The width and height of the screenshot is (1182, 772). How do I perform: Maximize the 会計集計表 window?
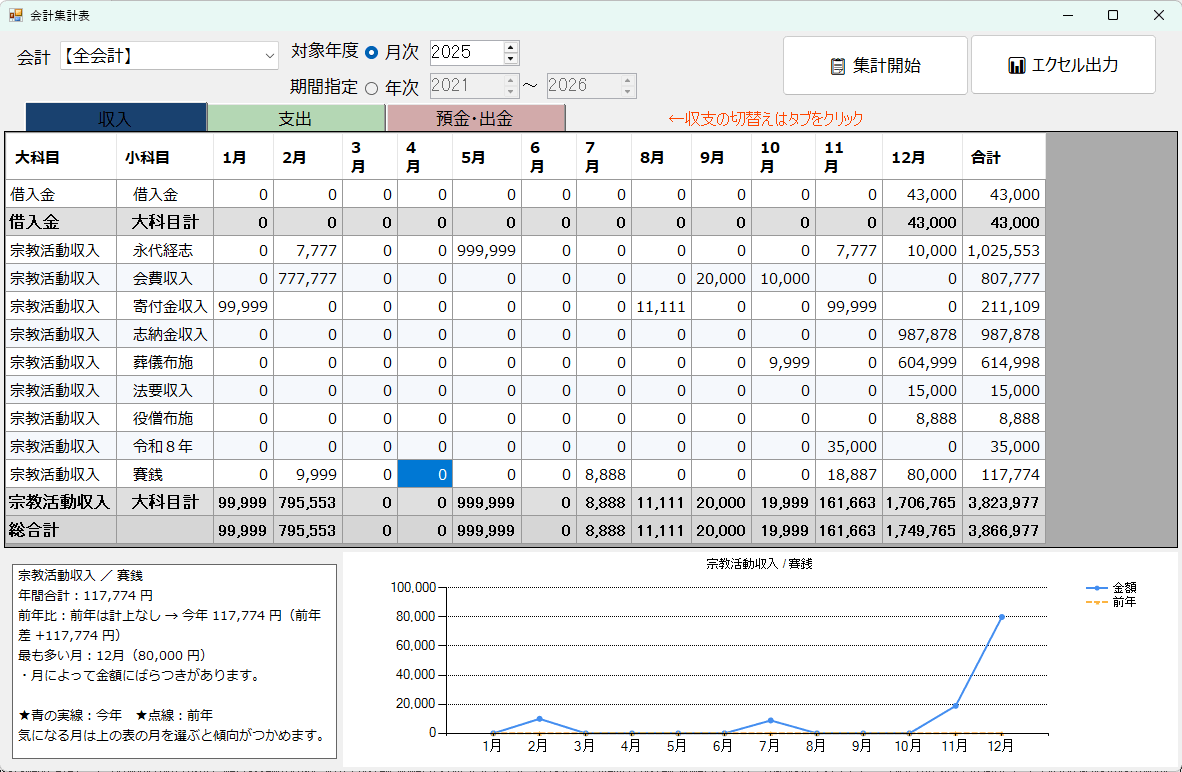(x=1112, y=15)
